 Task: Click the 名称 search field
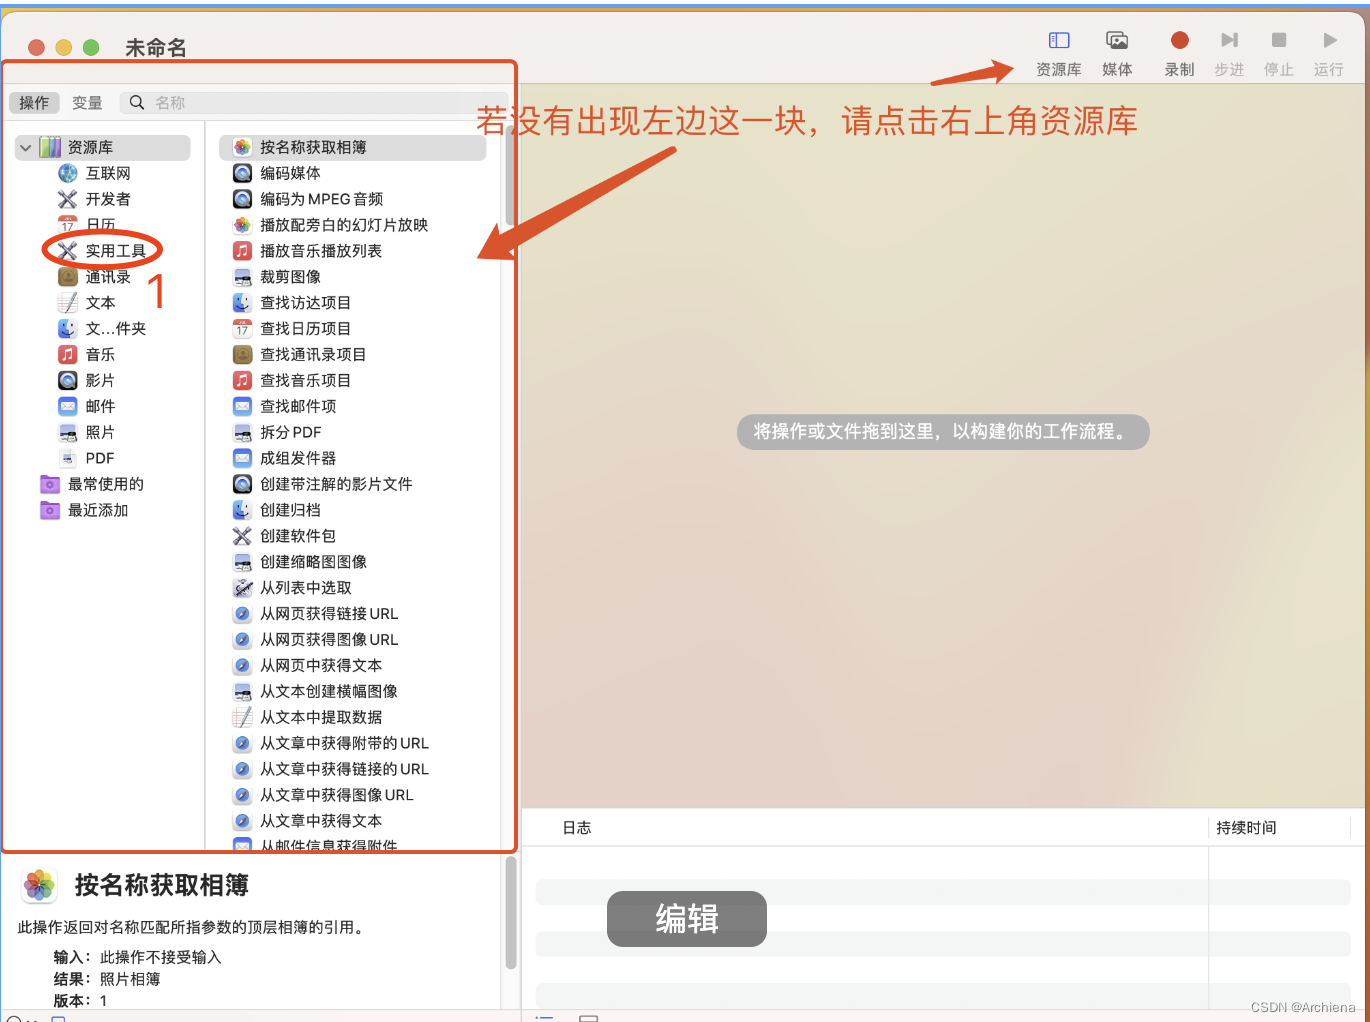[x=314, y=103]
